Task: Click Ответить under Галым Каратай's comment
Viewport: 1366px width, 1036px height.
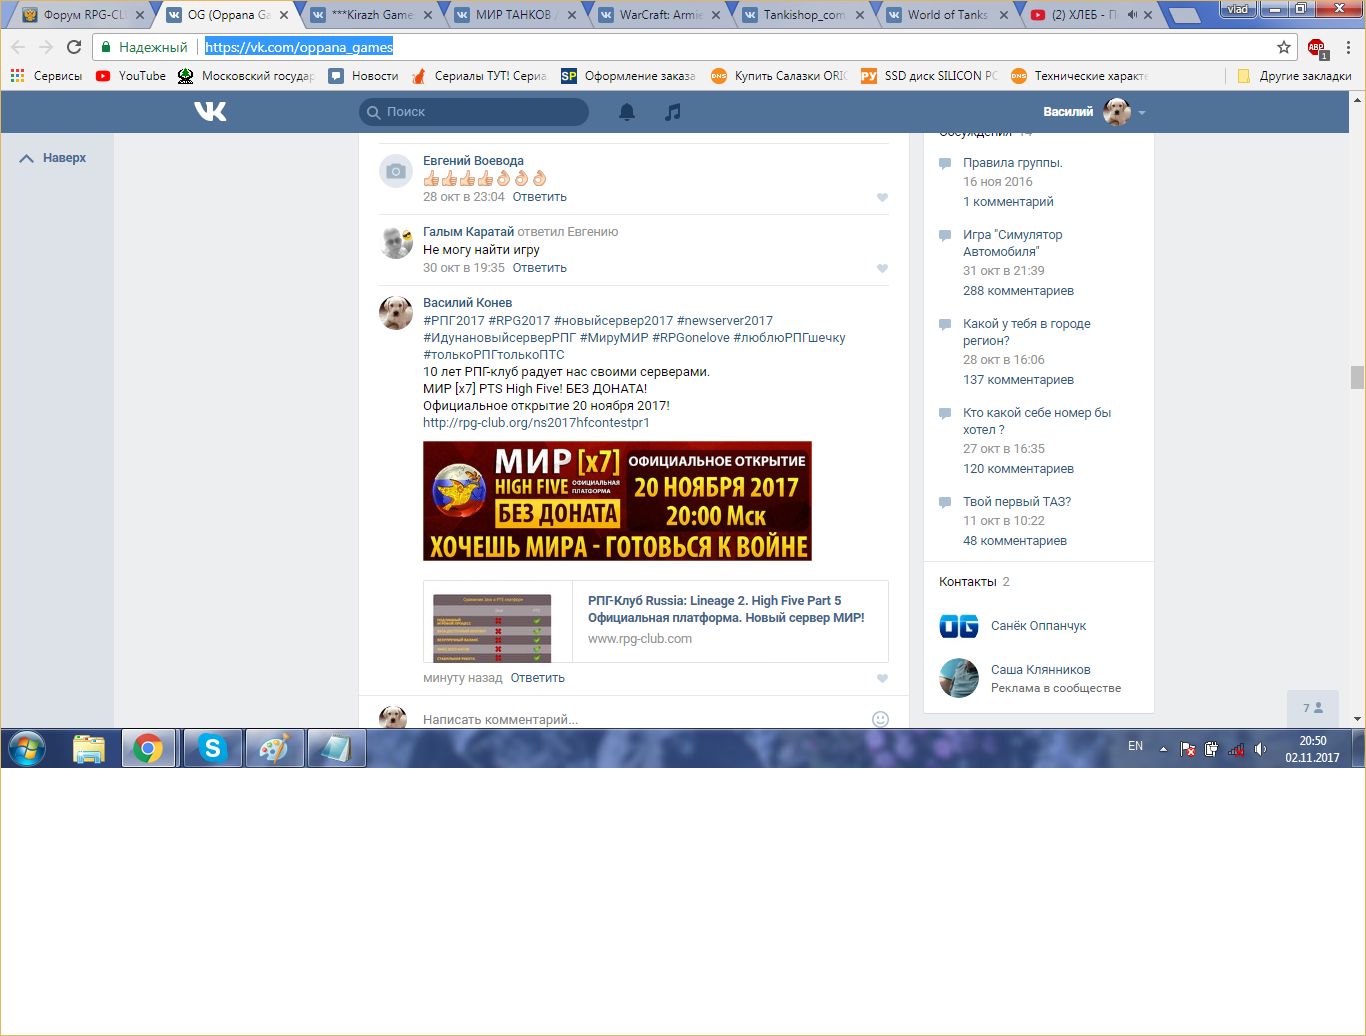Action: pos(539,268)
